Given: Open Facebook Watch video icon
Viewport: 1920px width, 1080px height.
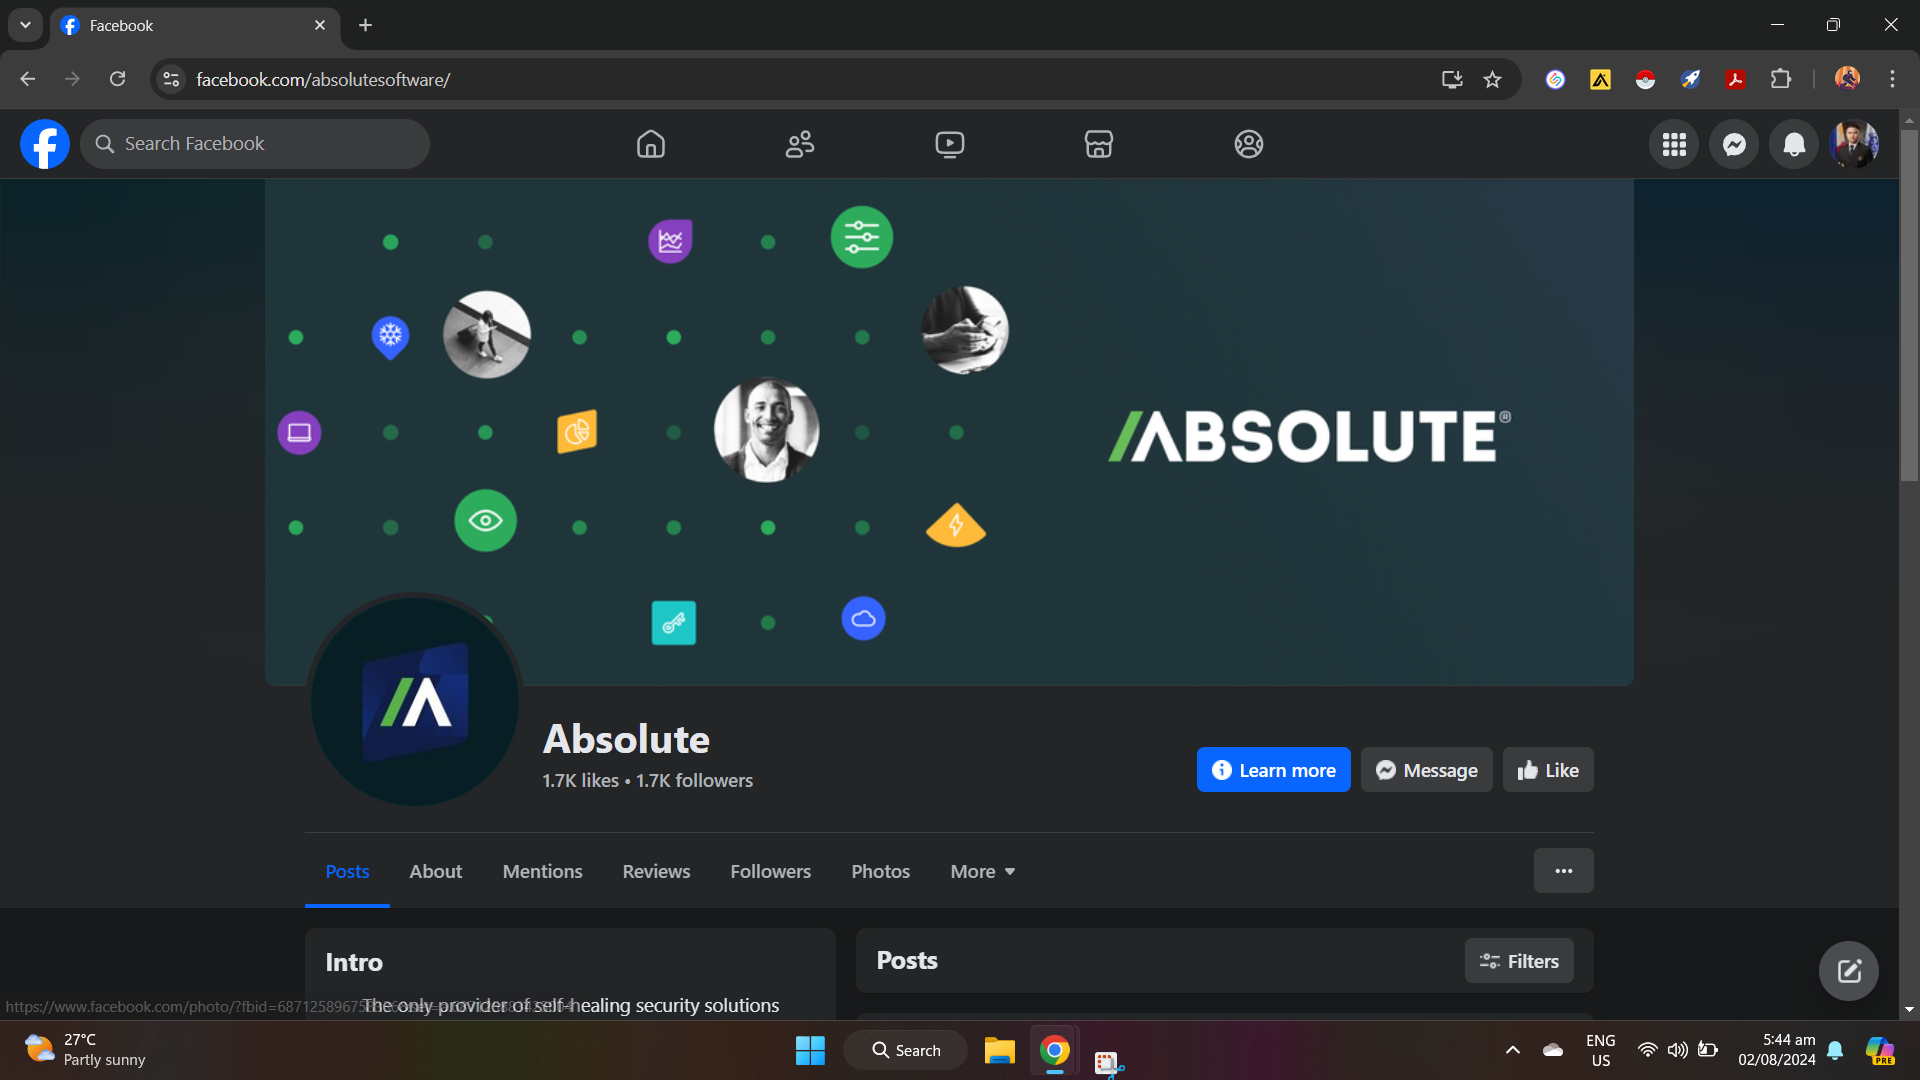Looking at the screenshot, I should pyautogui.click(x=949, y=144).
